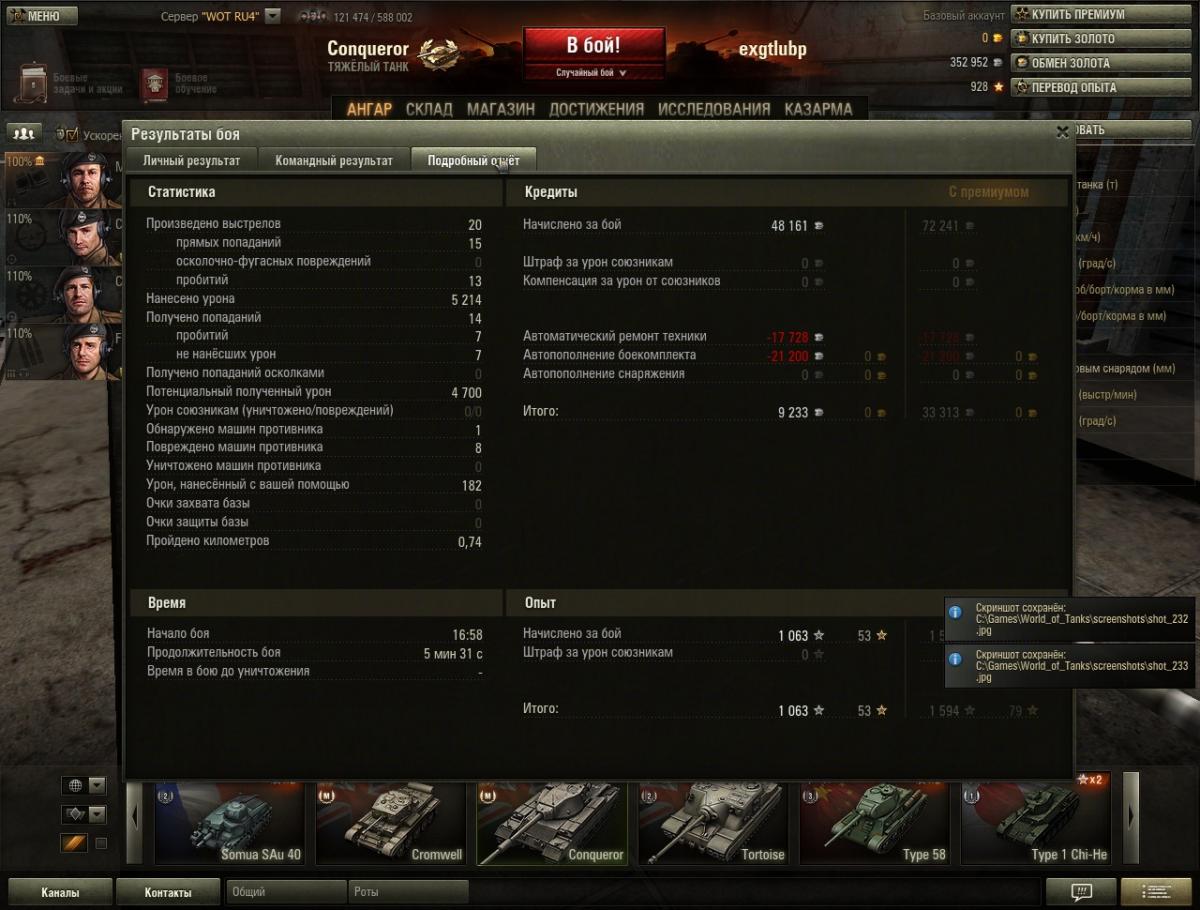
Task: Go to СКЛАД depot tab
Action: 429,109
